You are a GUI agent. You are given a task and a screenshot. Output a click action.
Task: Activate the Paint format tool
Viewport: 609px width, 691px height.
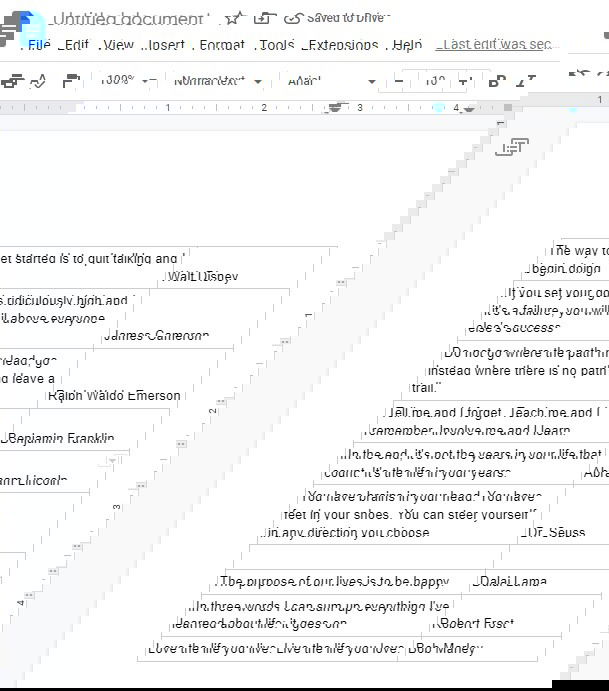click(x=71, y=81)
